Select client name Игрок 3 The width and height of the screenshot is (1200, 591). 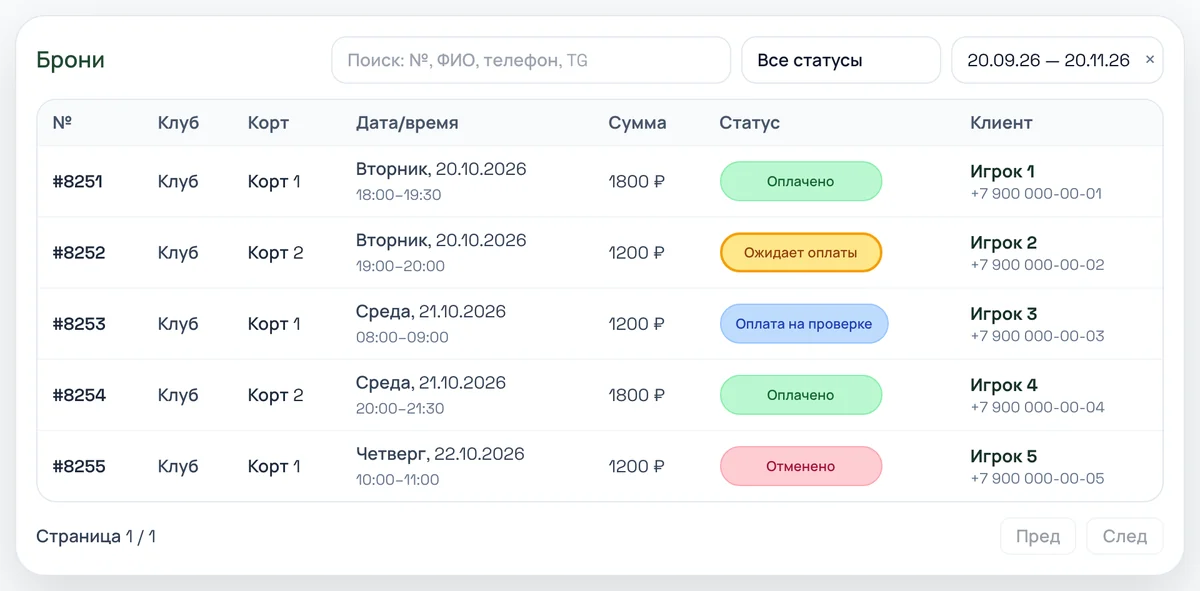1003,313
